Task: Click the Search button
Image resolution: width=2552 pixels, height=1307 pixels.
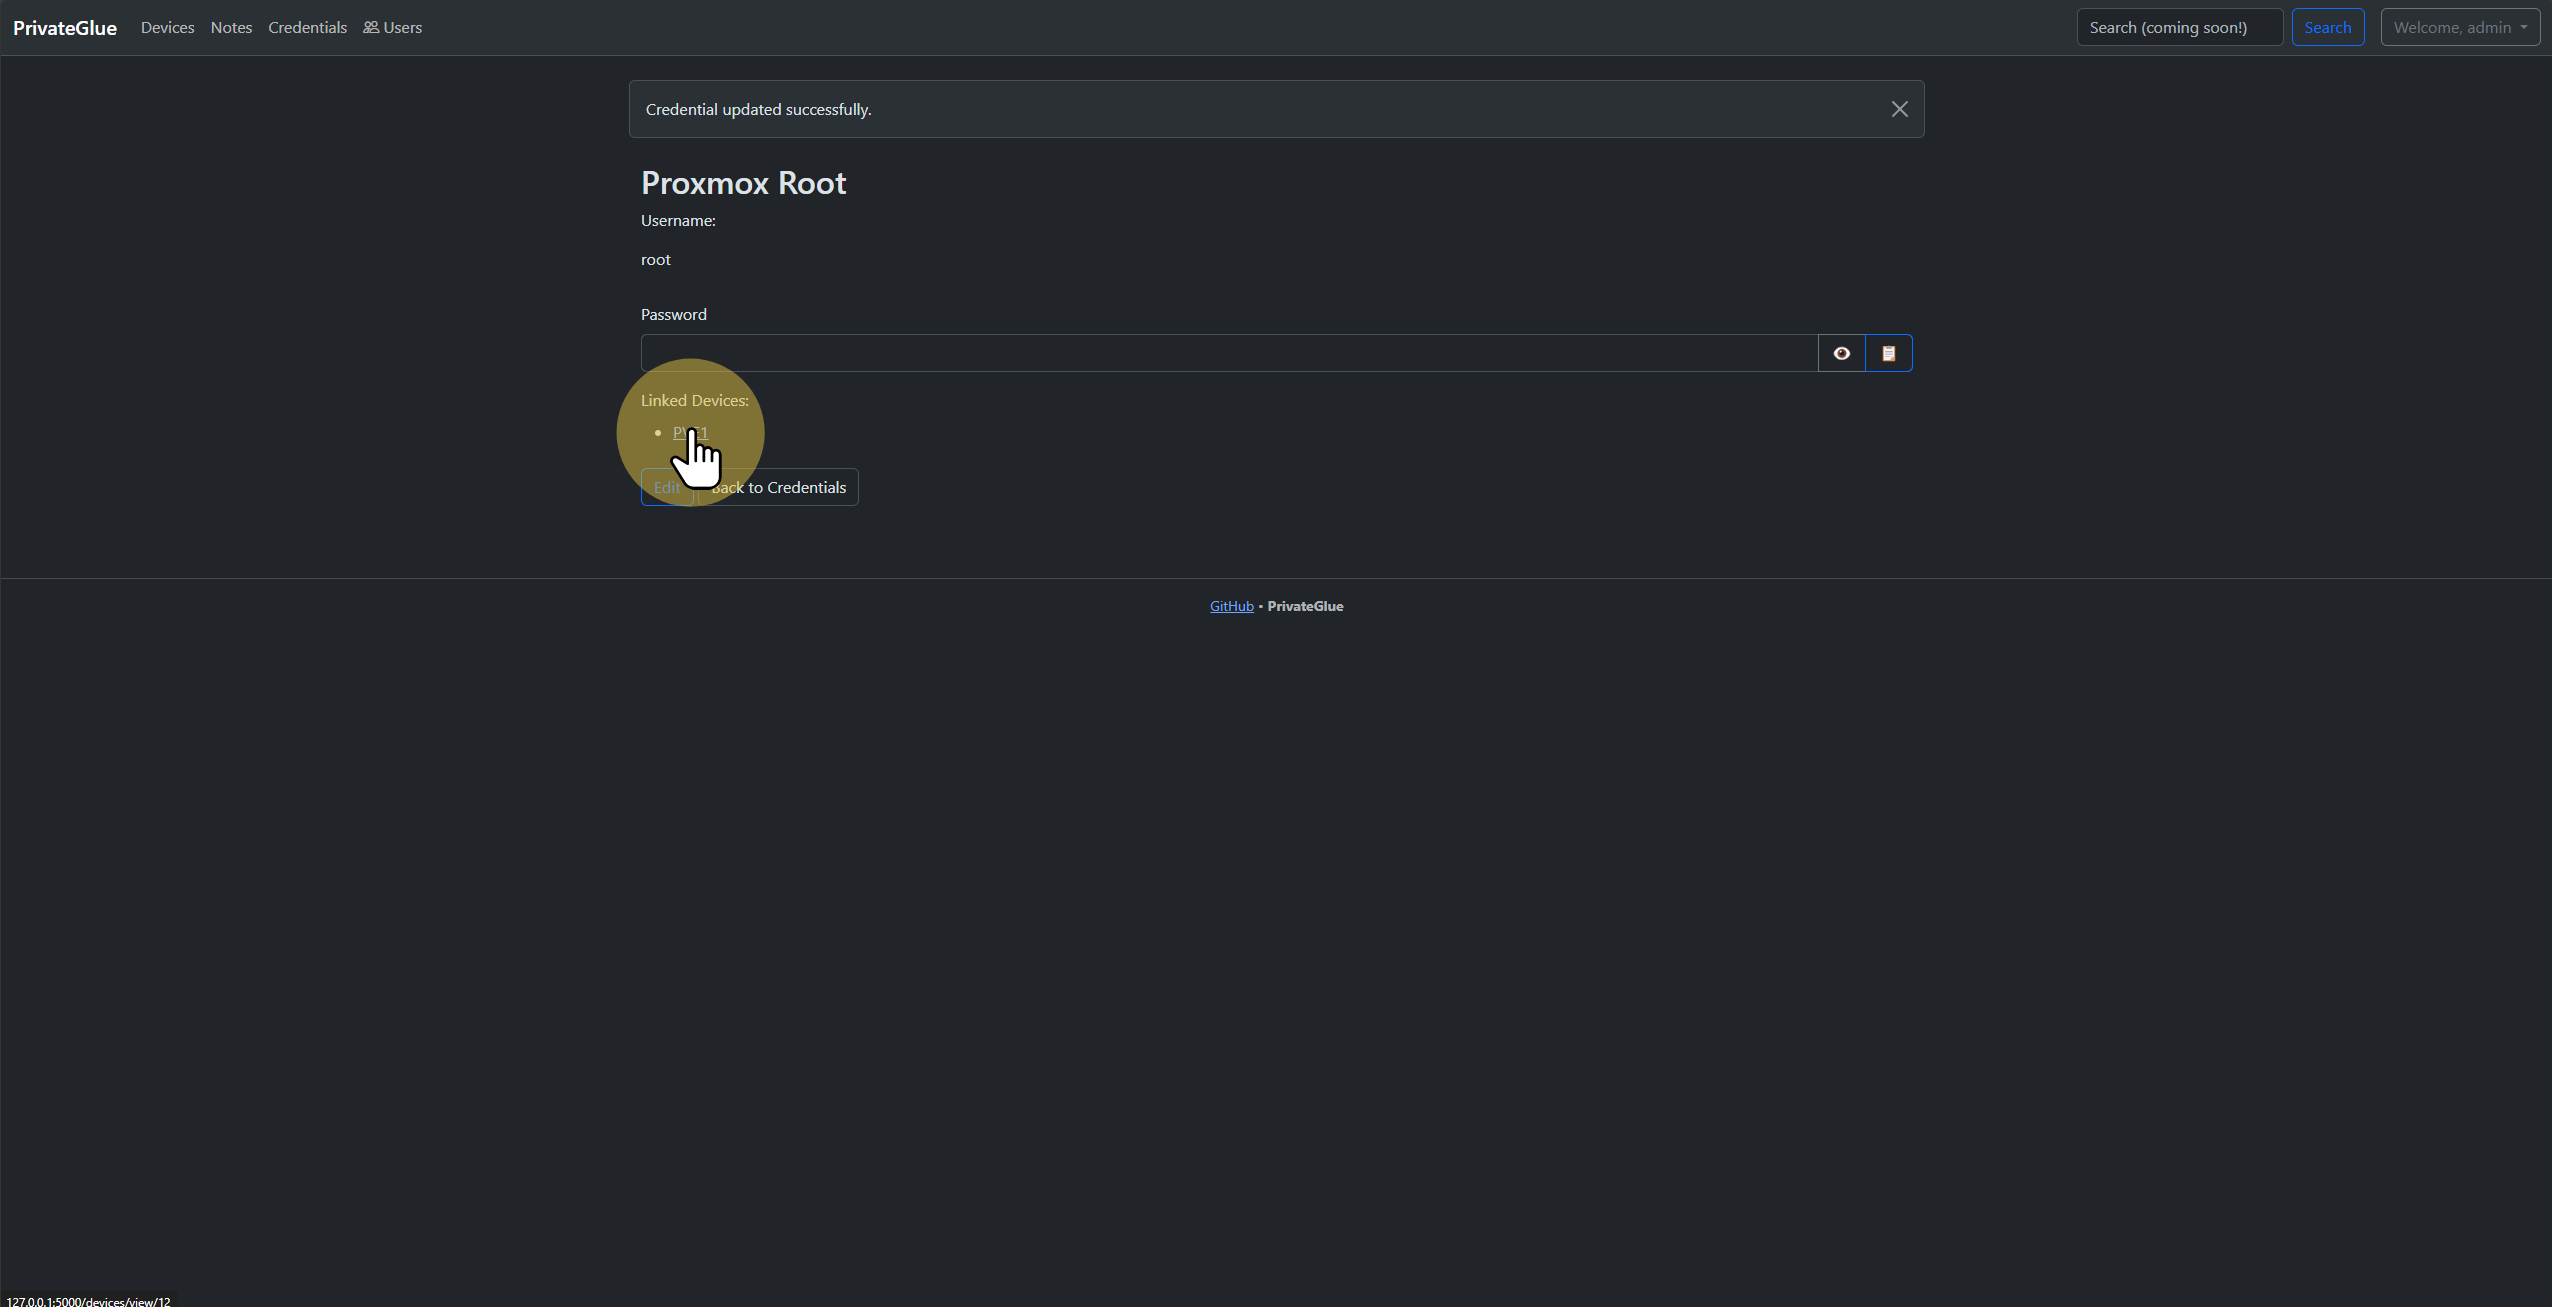Action: (x=2327, y=28)
